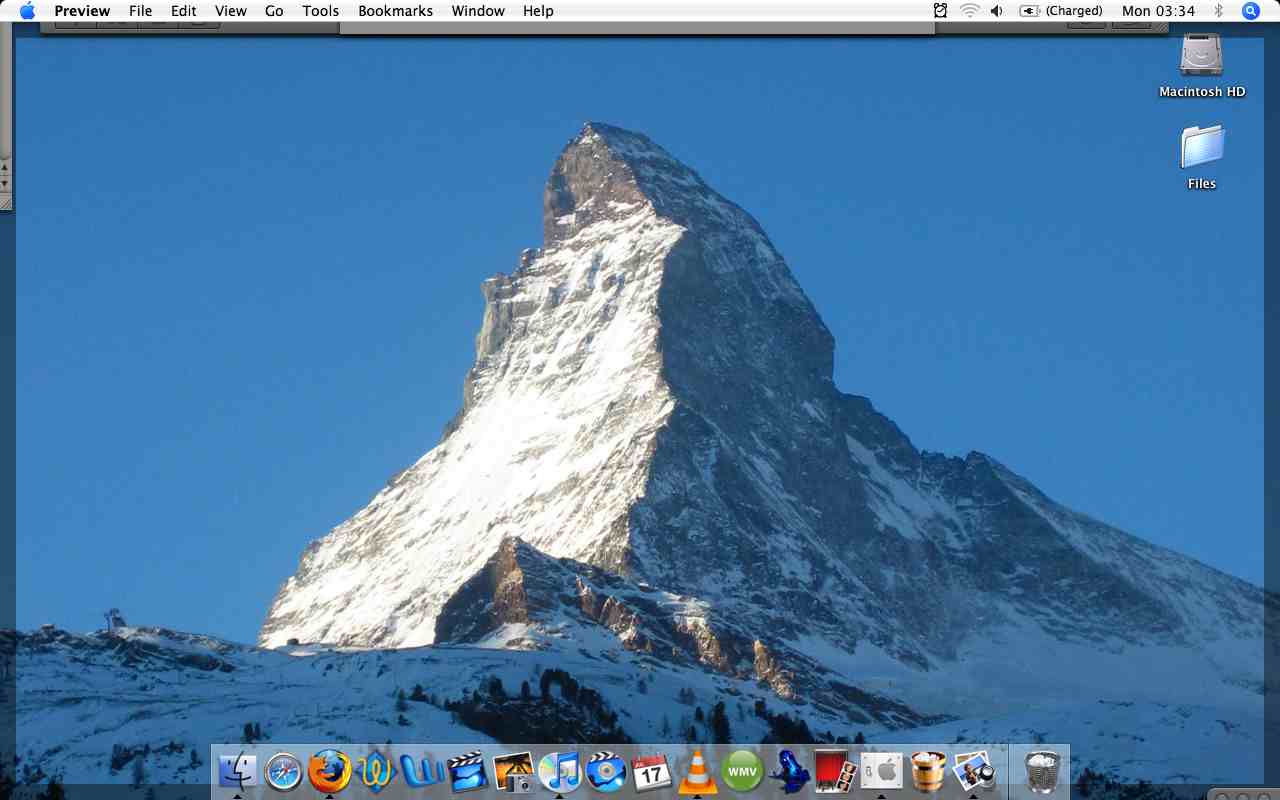
Task: Open Finder from the Dock
Action: pos(237,771)
